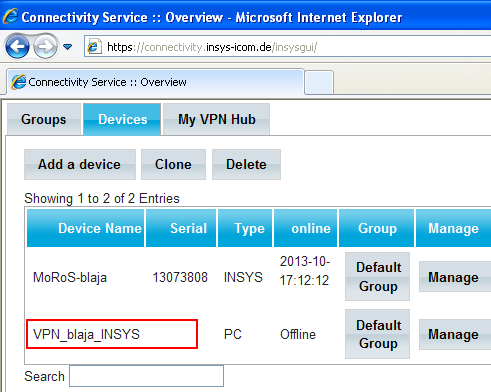Viewport: 491px width, 392px height.
Task: Click the browser Forward arrow button
Action: (x=46, y=47)
